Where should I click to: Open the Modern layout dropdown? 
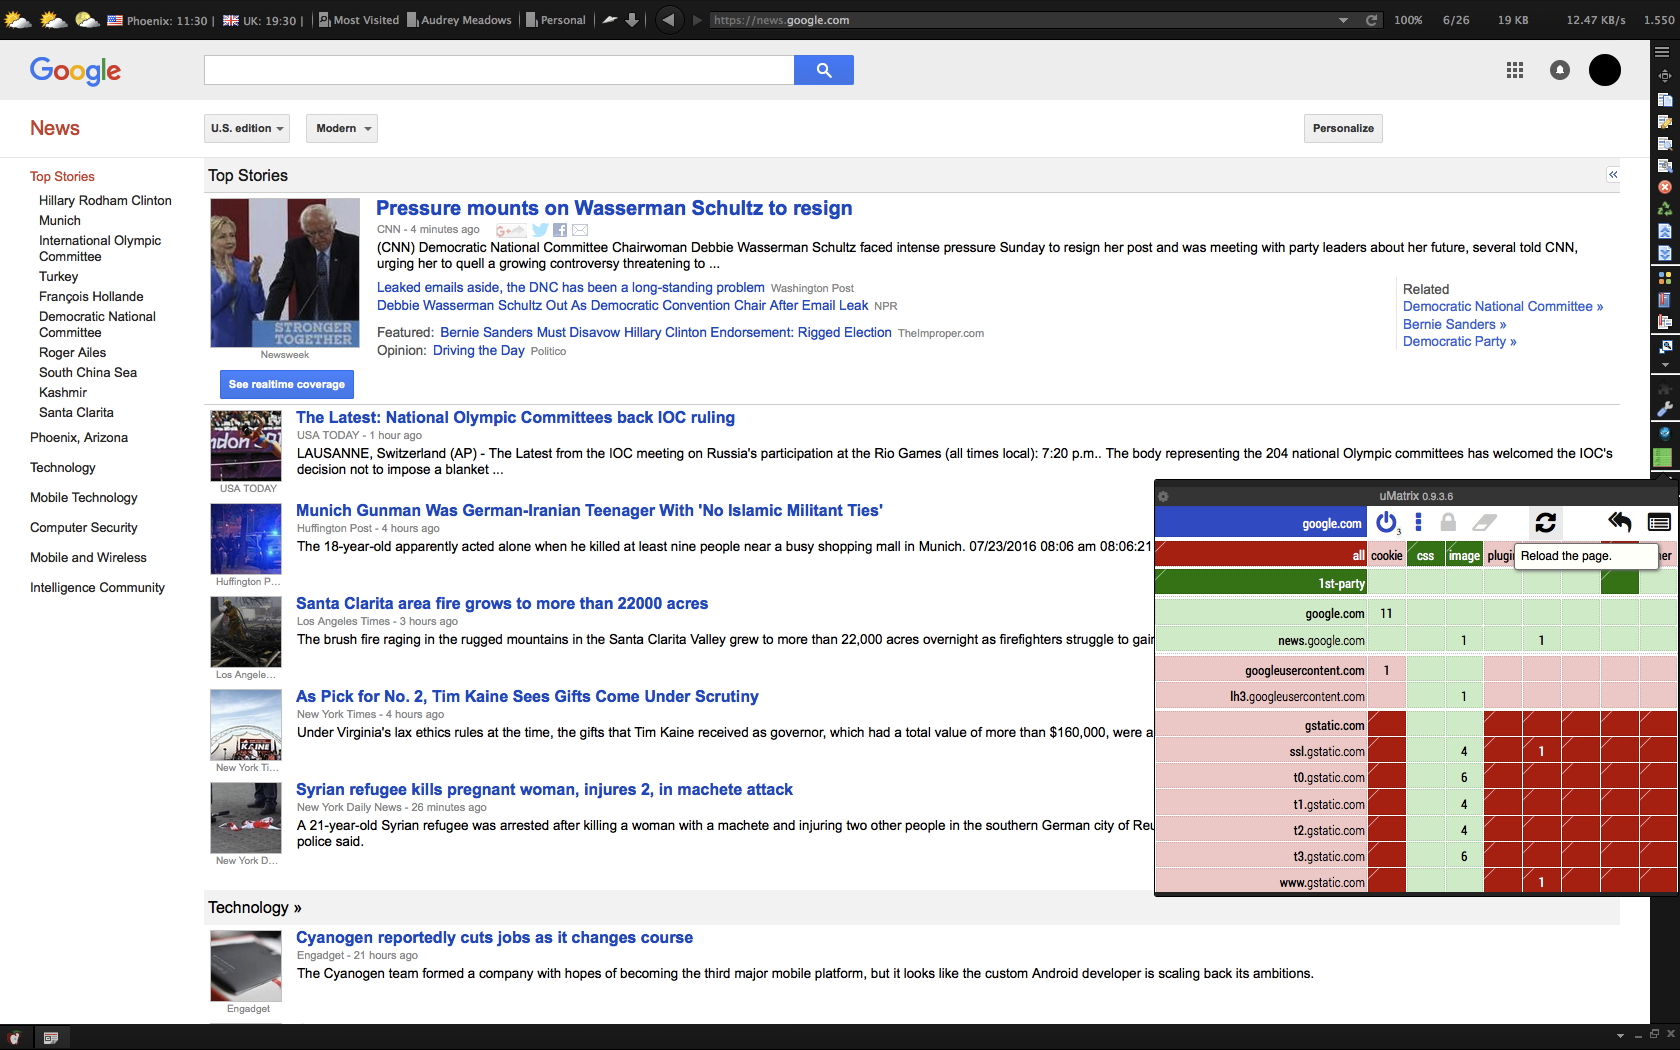[x=342, y=128]
